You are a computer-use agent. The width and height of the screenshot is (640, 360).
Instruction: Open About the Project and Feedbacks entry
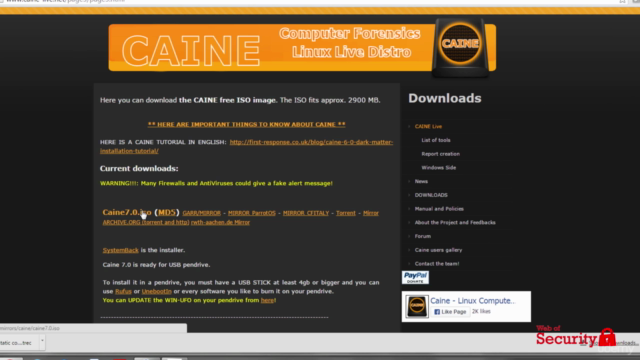pyautogui.click(x=455, y=222)
